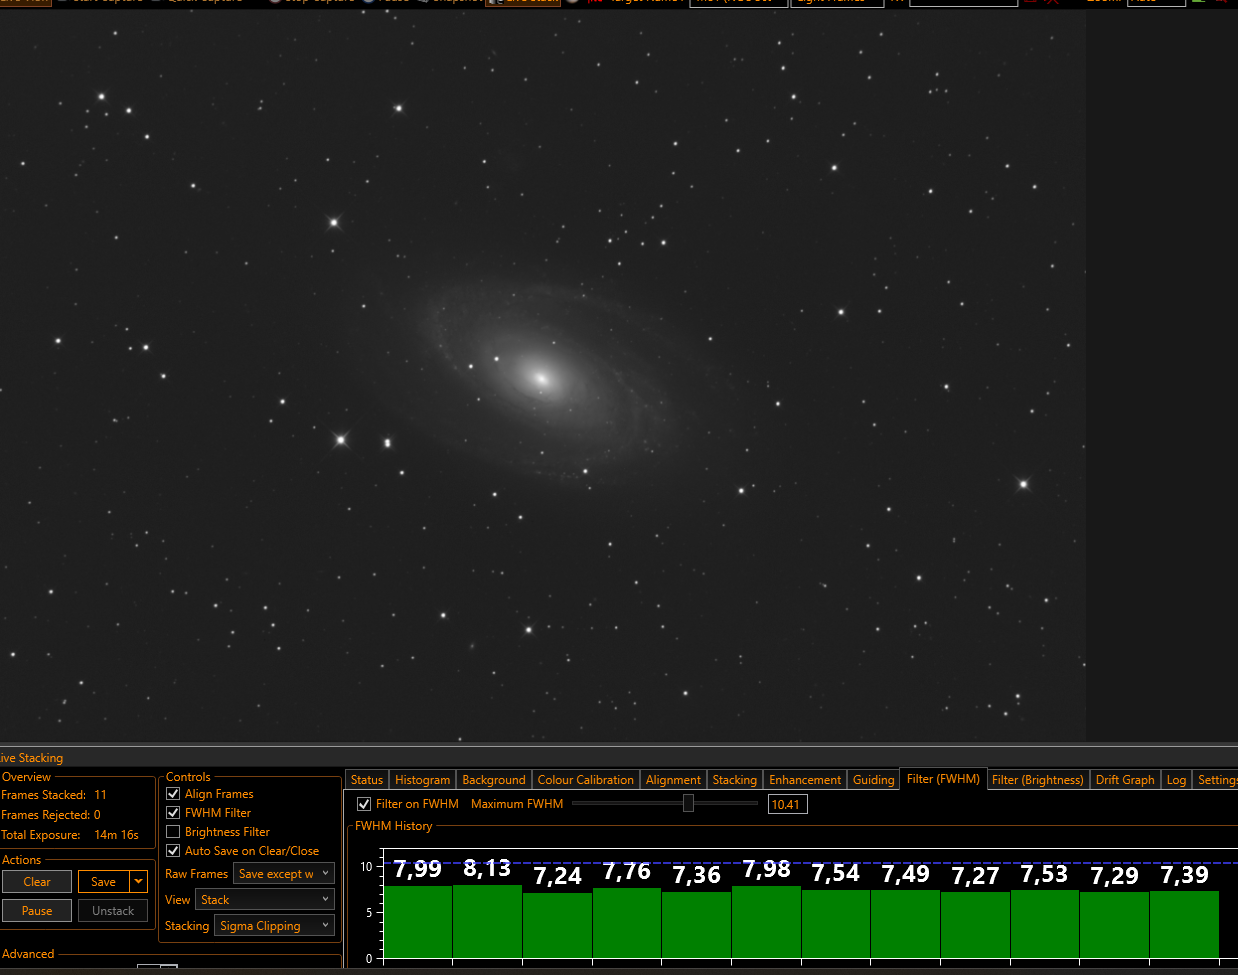Click the FWHM bar labeled 7,76
Viewport: 1238px width, 975px height.
[627, 922]
